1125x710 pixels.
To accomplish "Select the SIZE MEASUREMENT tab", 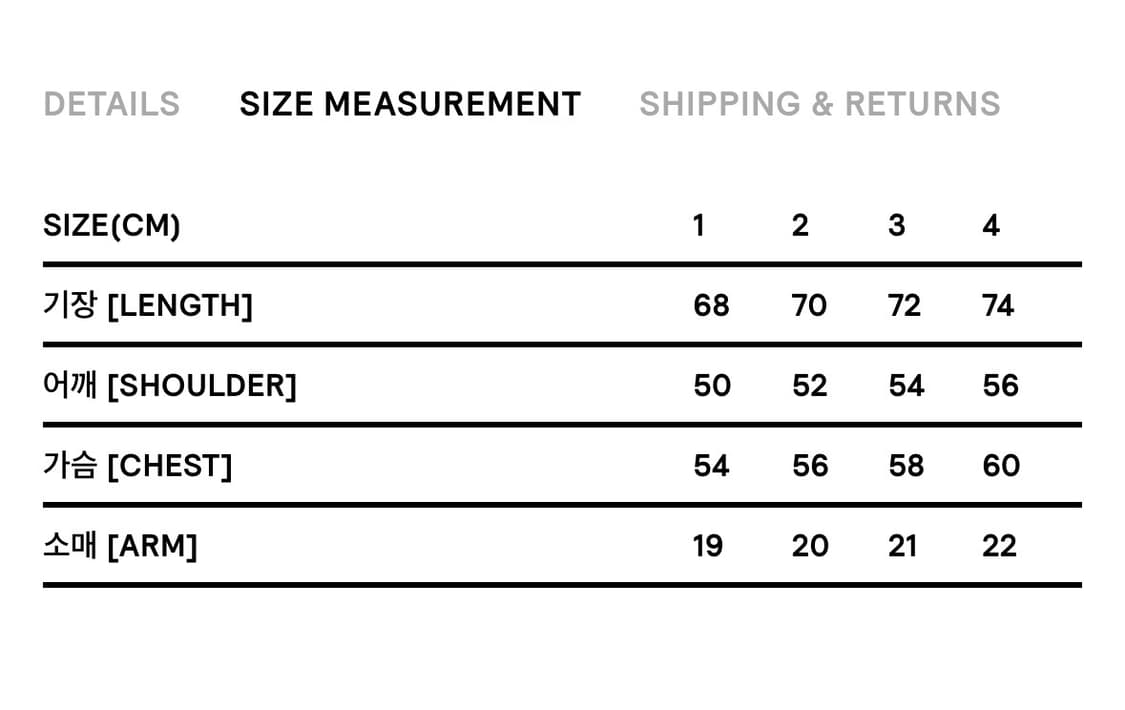I will tap(410, 104).
